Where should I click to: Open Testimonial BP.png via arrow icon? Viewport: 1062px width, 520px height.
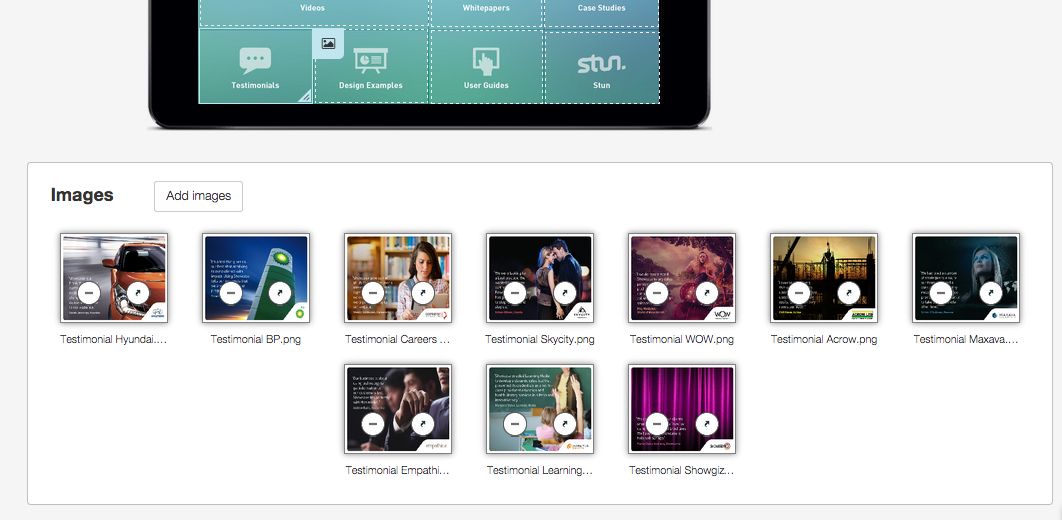click(281, 293)
